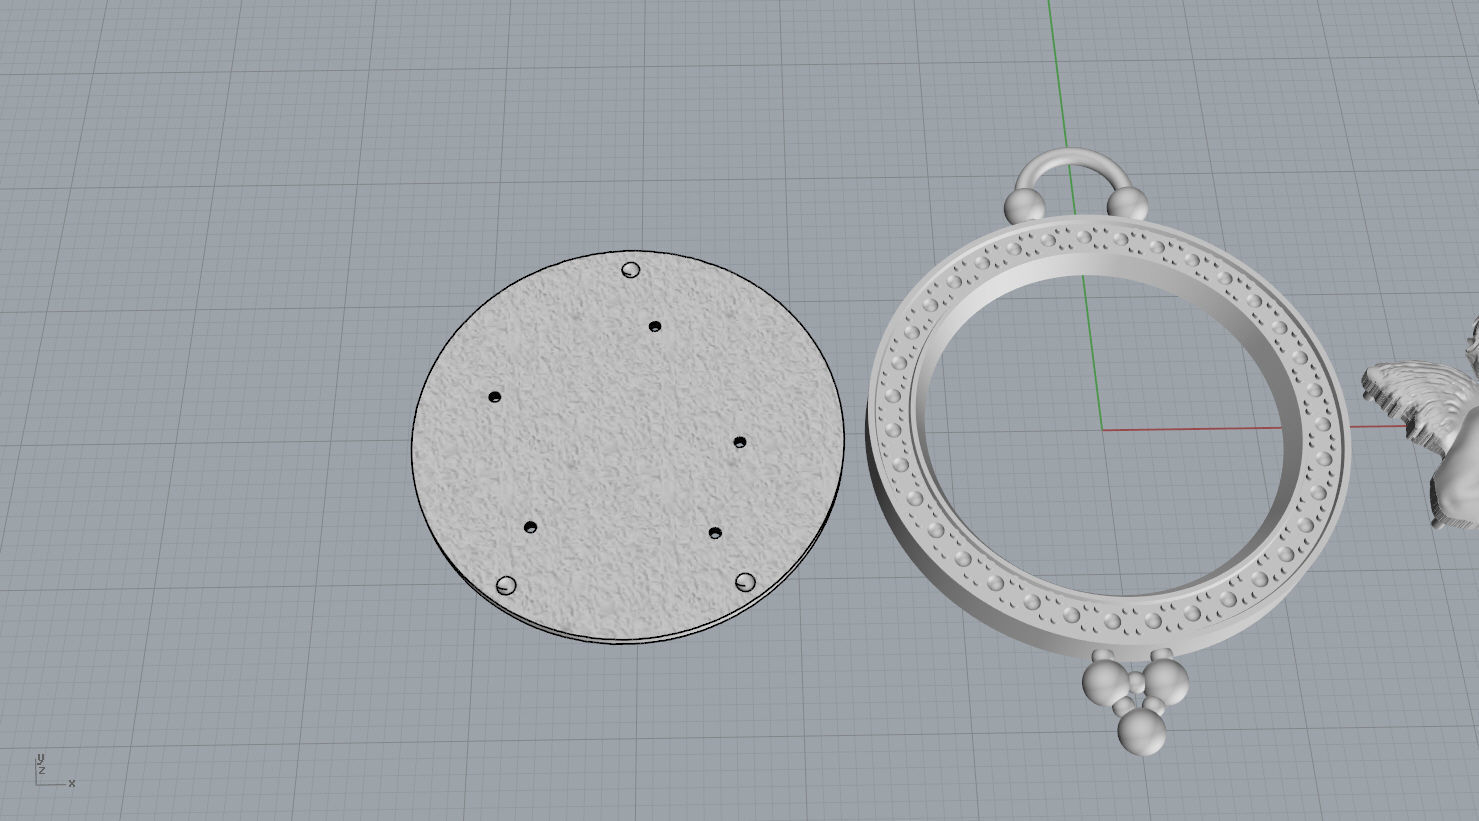
Task: Click the small dark hole on disc right side
Action: coord(740,442)
